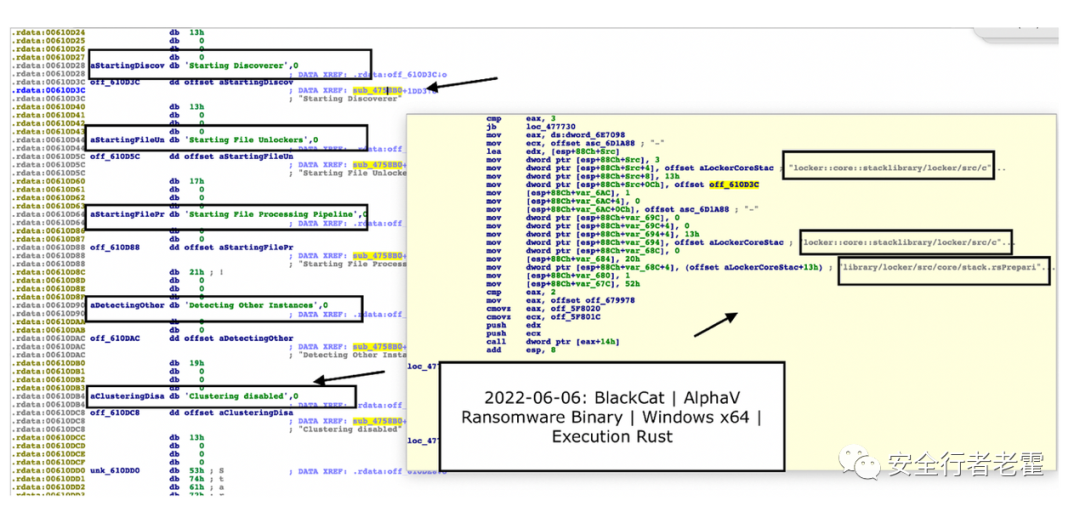Click 'push edx' instruction
Screen dimensions: 1080x512
511,325
